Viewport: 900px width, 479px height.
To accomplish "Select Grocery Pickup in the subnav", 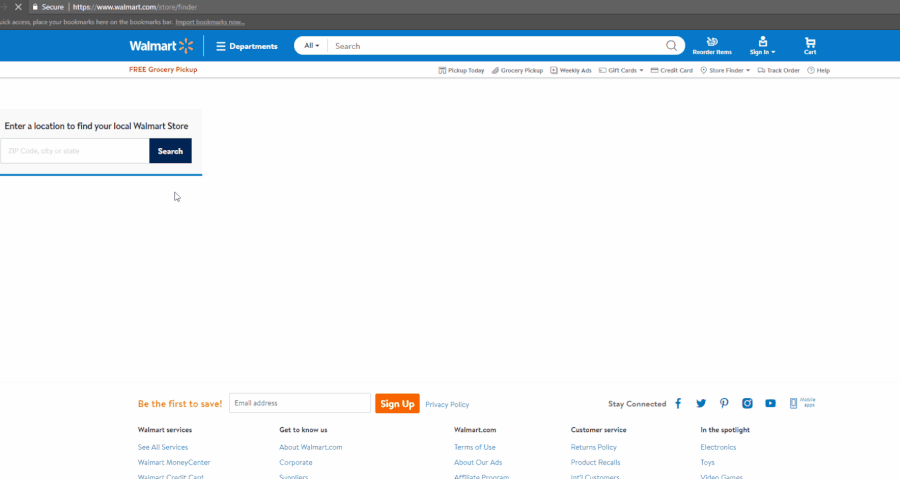I will (x=517, y=71).
